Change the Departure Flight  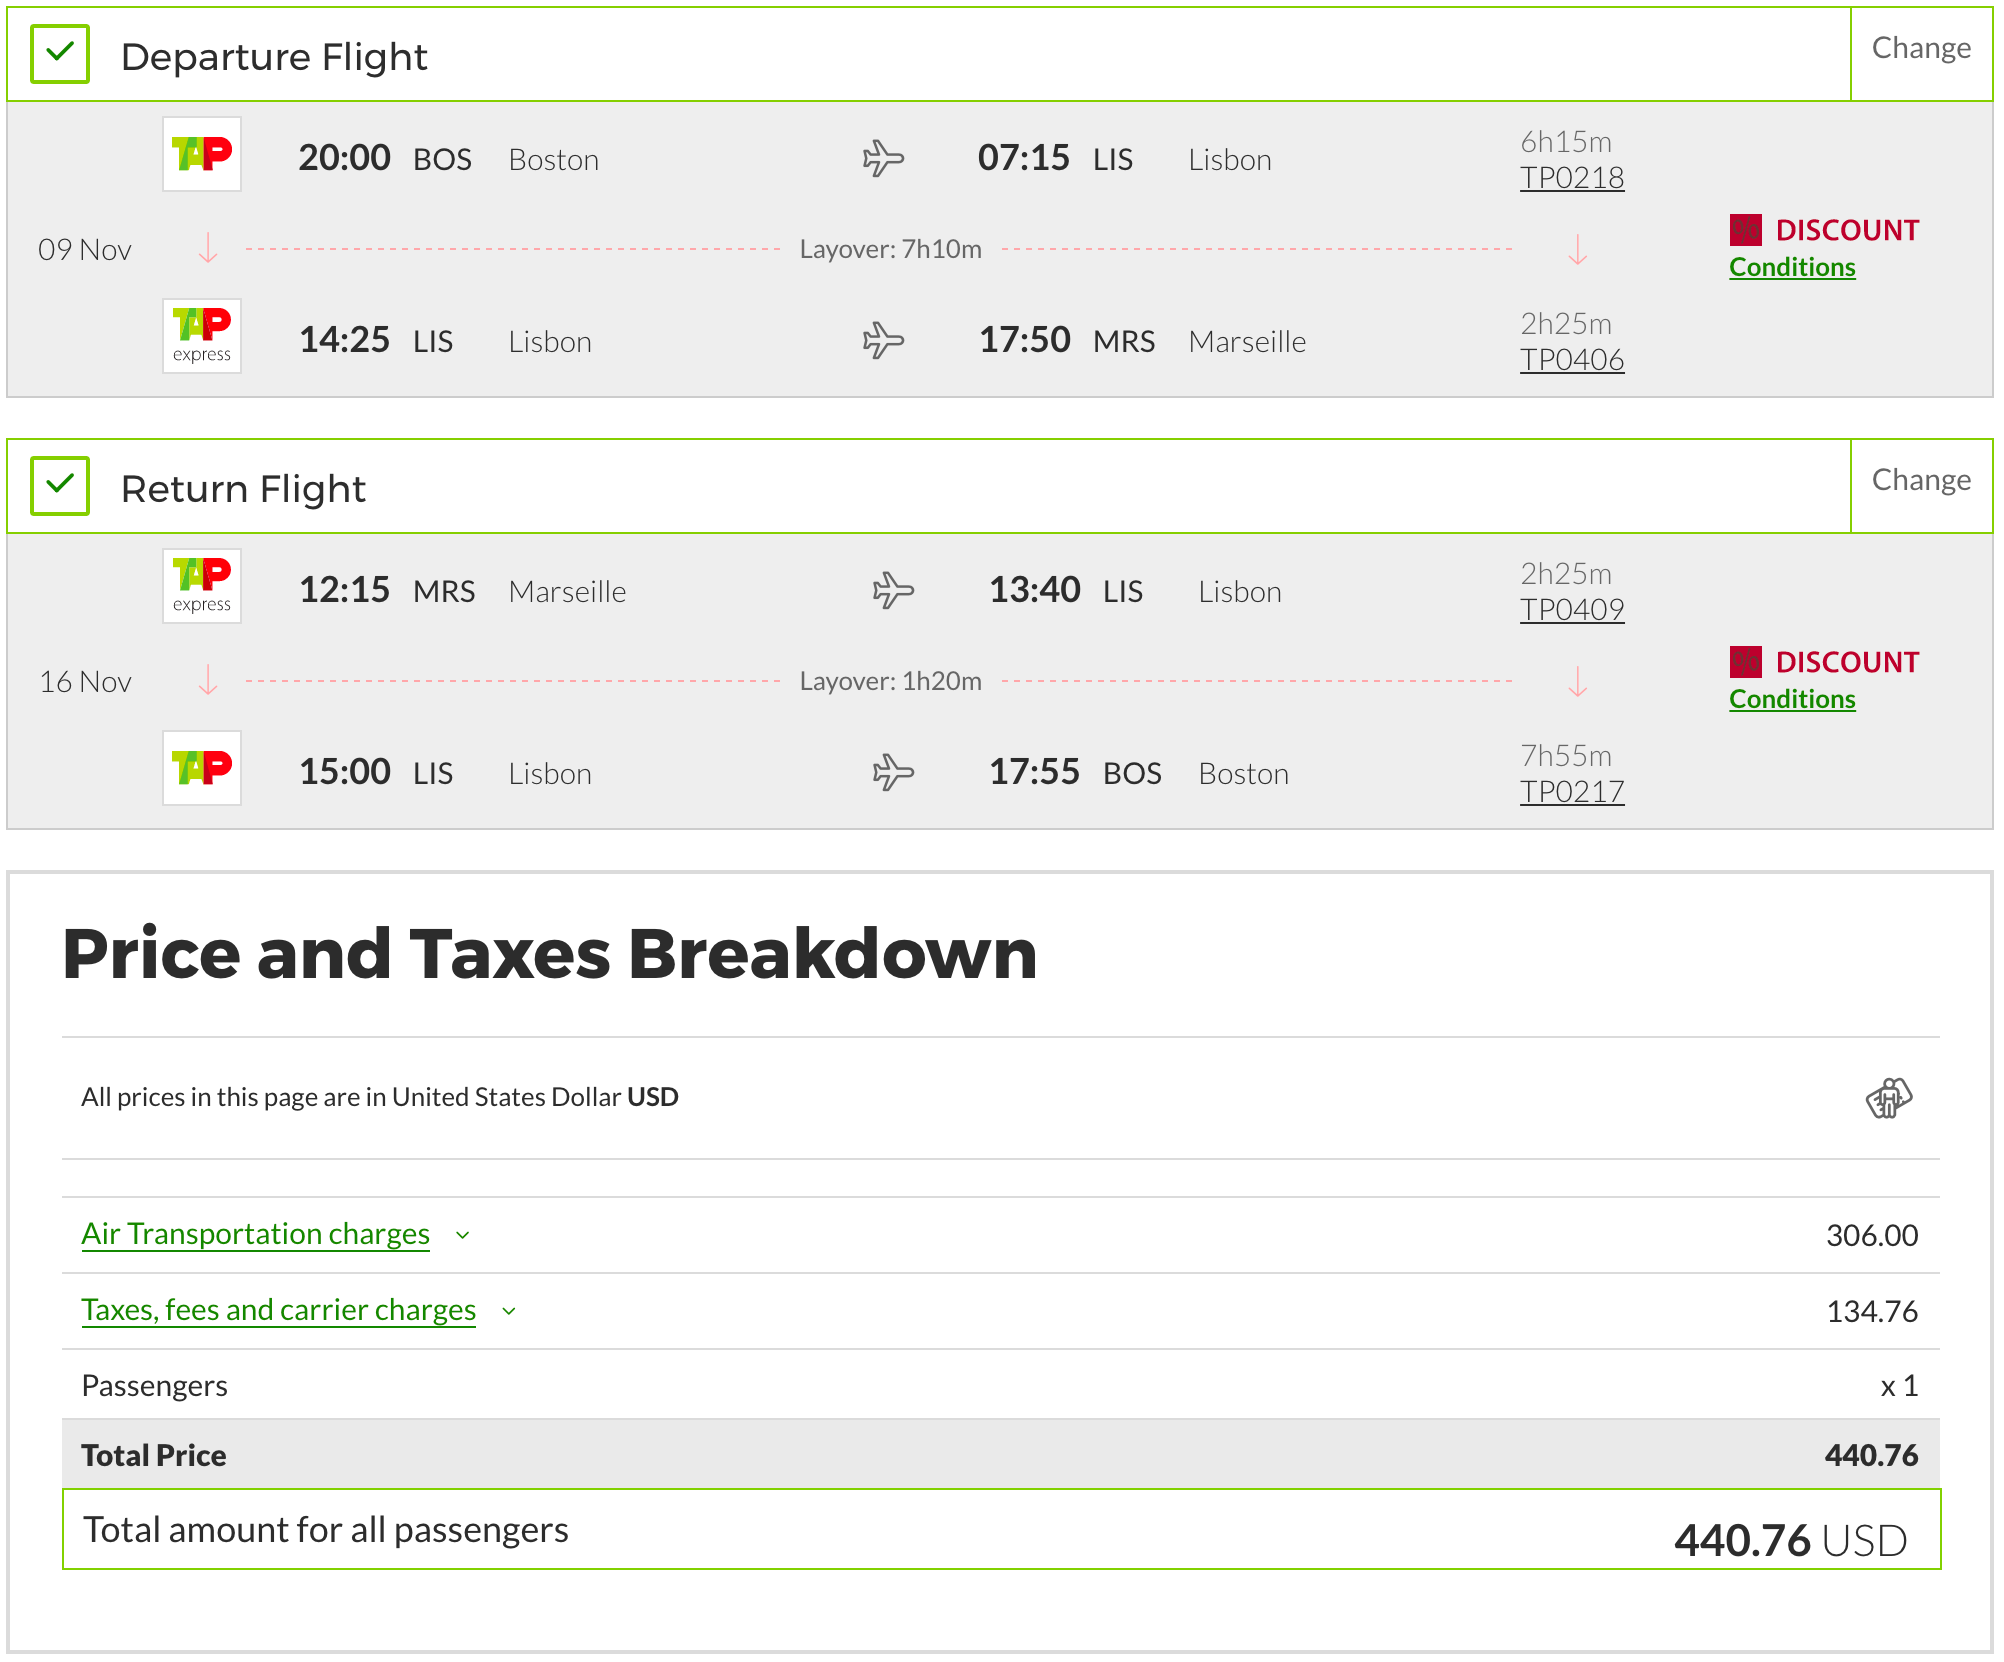[x=1920, y=48]
